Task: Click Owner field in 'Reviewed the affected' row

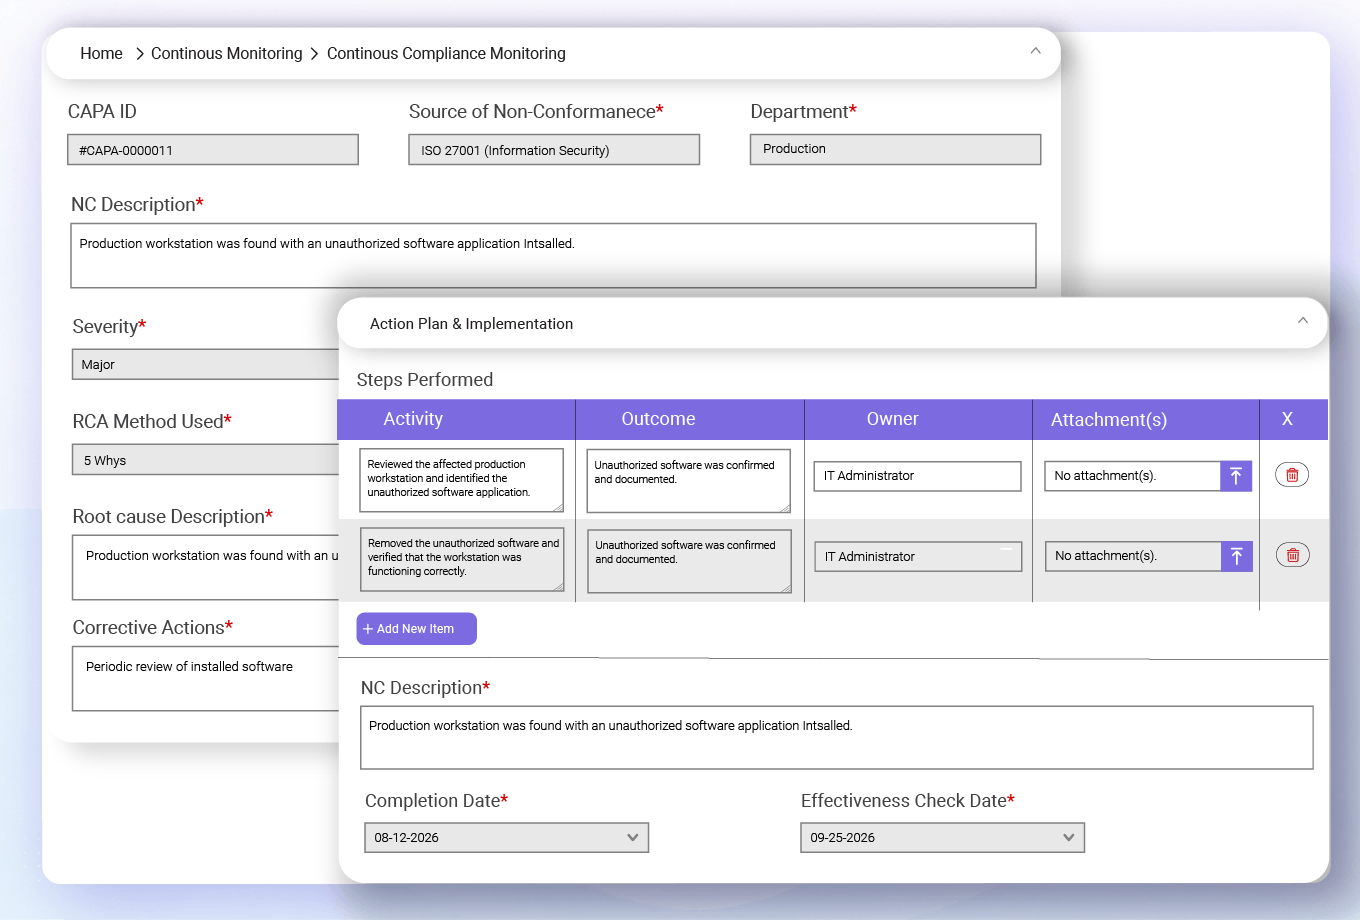Action: 917,476
